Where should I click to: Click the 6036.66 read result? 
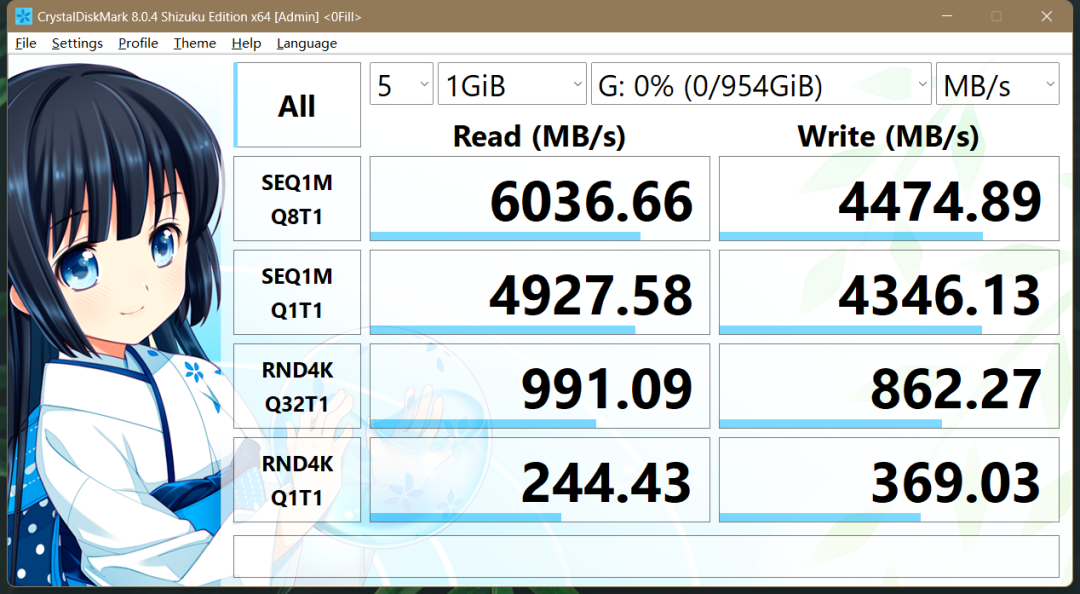pos(539,198)
